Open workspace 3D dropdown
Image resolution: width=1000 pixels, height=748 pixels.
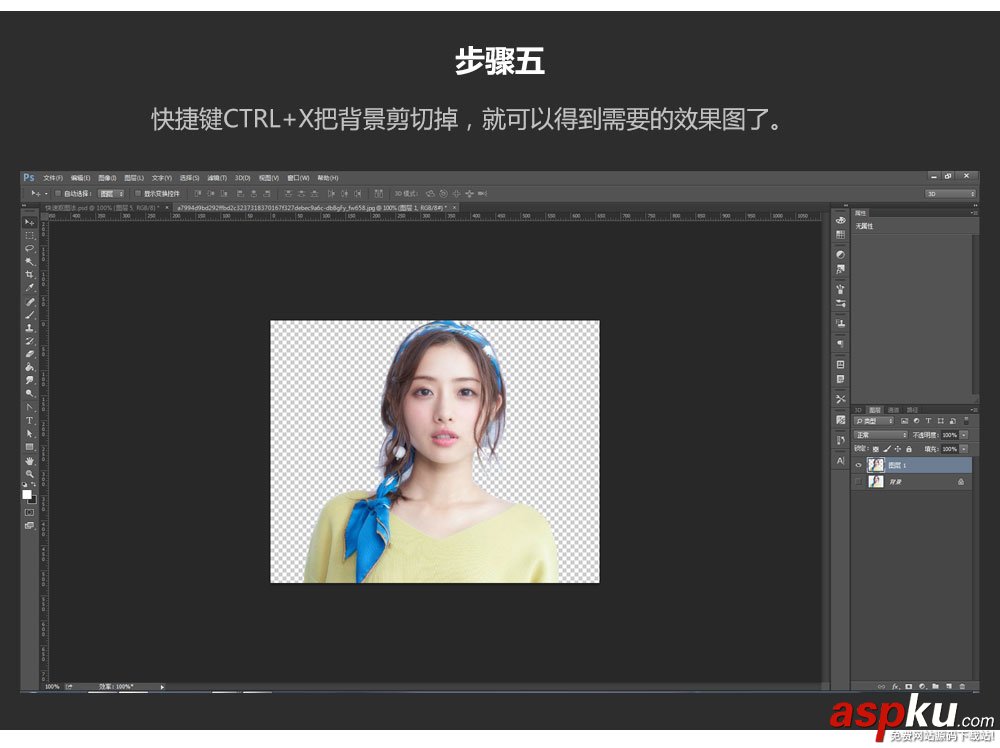951,193
